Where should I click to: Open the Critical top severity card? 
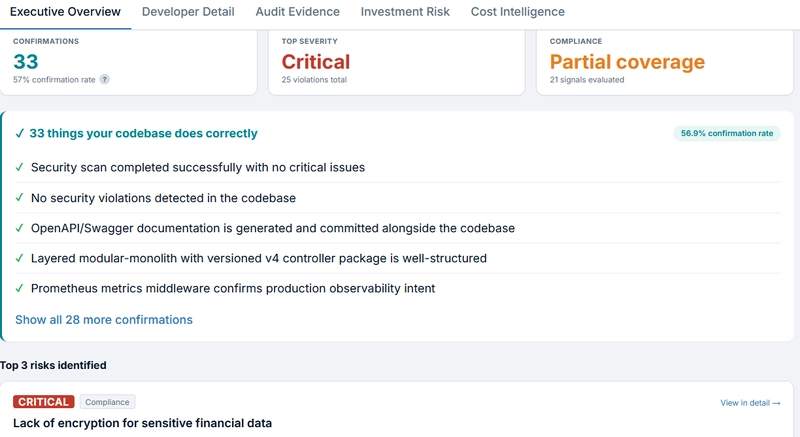(396, 62)
